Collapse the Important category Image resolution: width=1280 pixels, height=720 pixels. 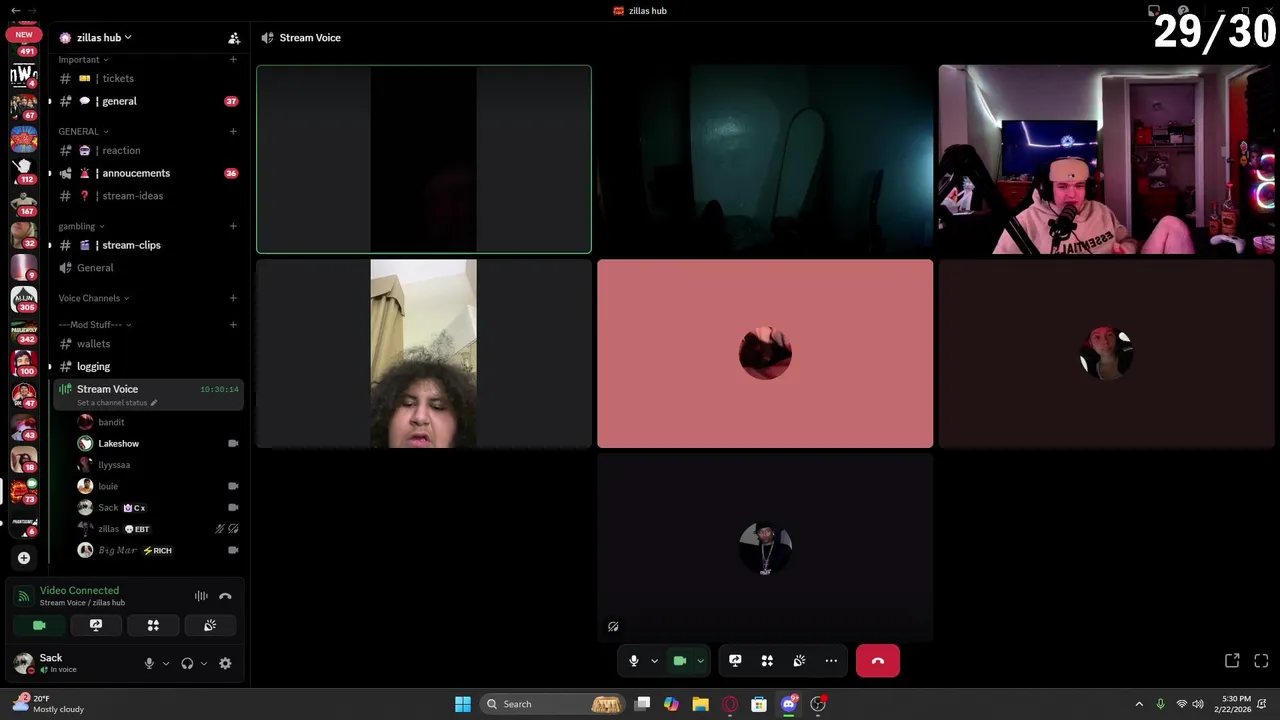point(83,60)
